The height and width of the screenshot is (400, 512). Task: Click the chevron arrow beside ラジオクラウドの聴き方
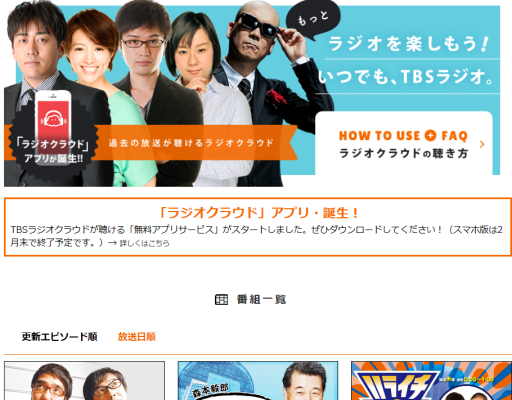coord(482,144)
